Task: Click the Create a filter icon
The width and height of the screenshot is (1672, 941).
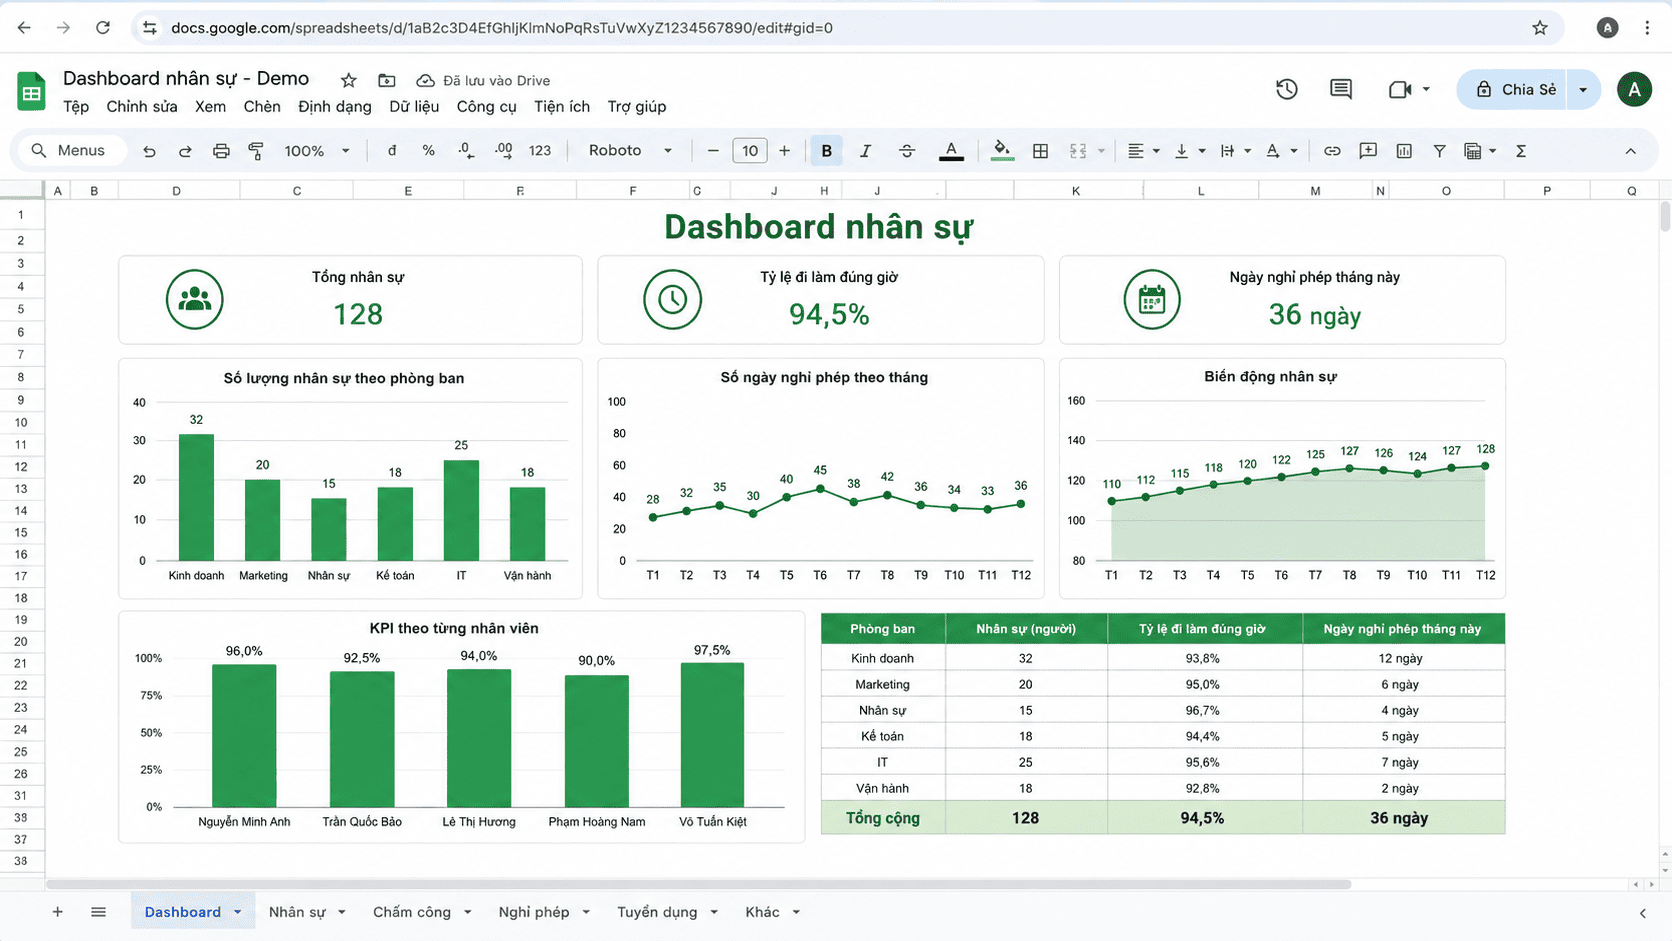Action: pyautogui.click(x=1439, y=151)
